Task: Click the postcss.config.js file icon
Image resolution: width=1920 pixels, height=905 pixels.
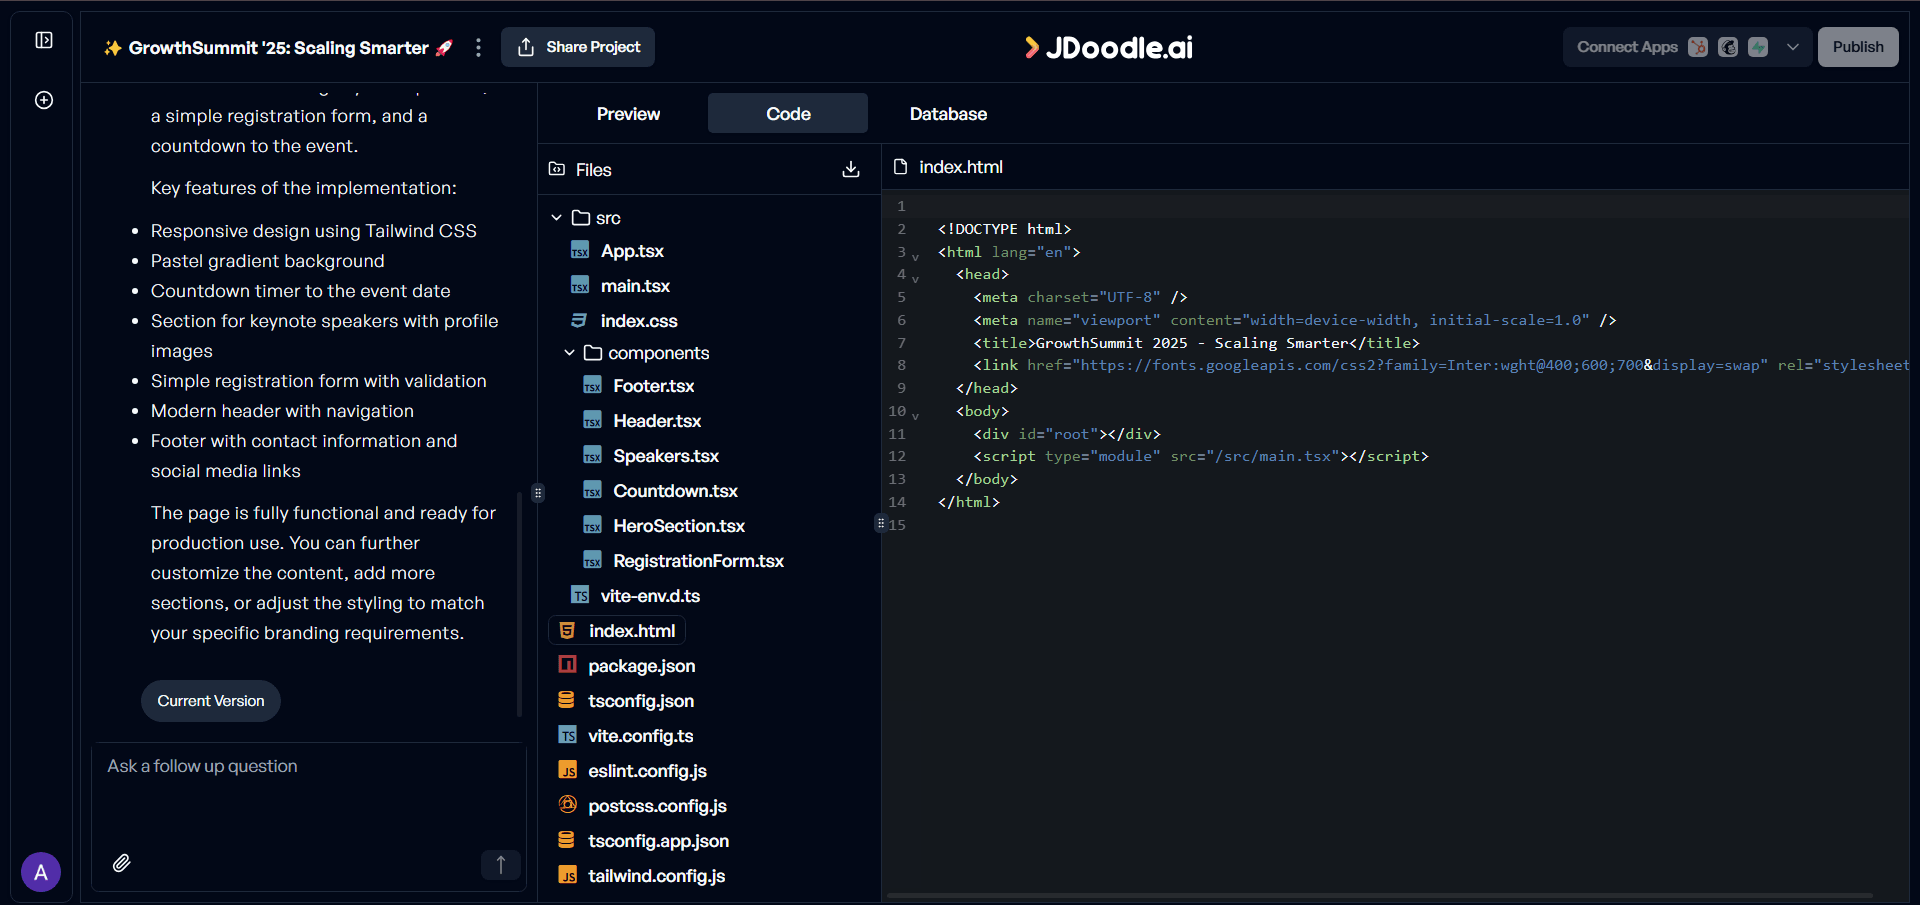Action: coord(567,804)
